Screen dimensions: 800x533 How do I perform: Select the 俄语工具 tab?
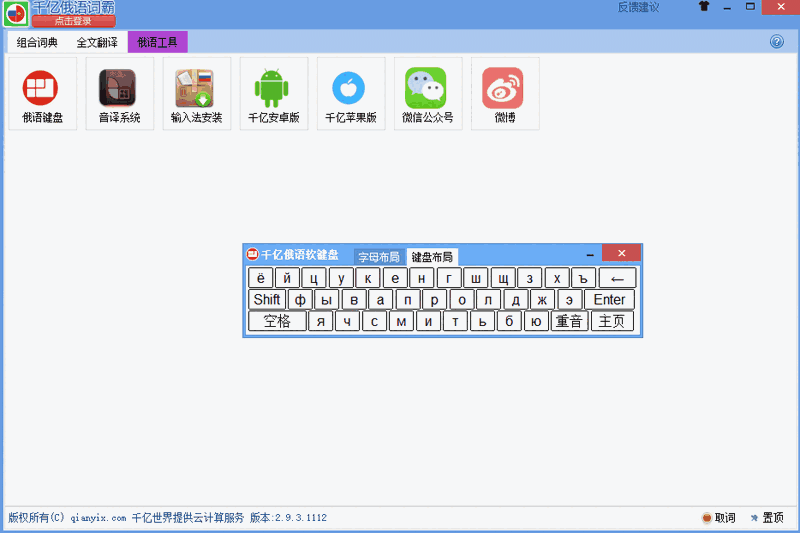(x=158, y=42)
